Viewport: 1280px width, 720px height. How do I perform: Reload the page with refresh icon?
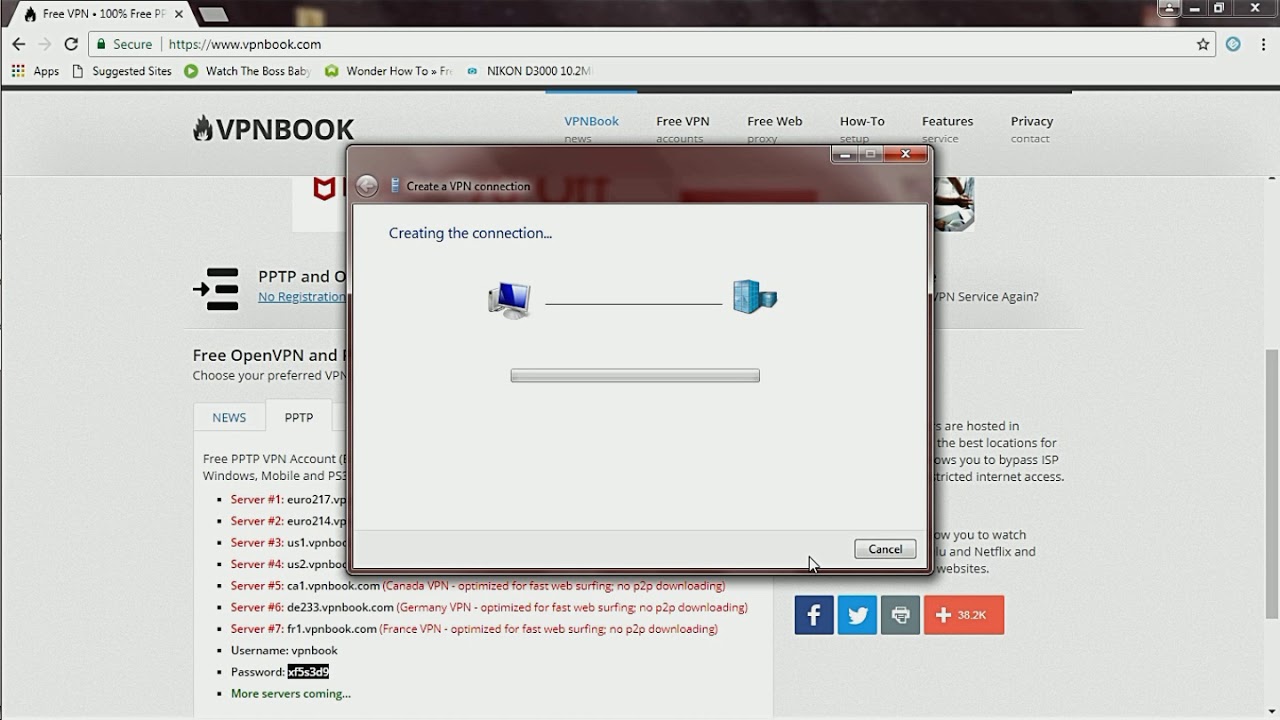[x=71, y=44]
